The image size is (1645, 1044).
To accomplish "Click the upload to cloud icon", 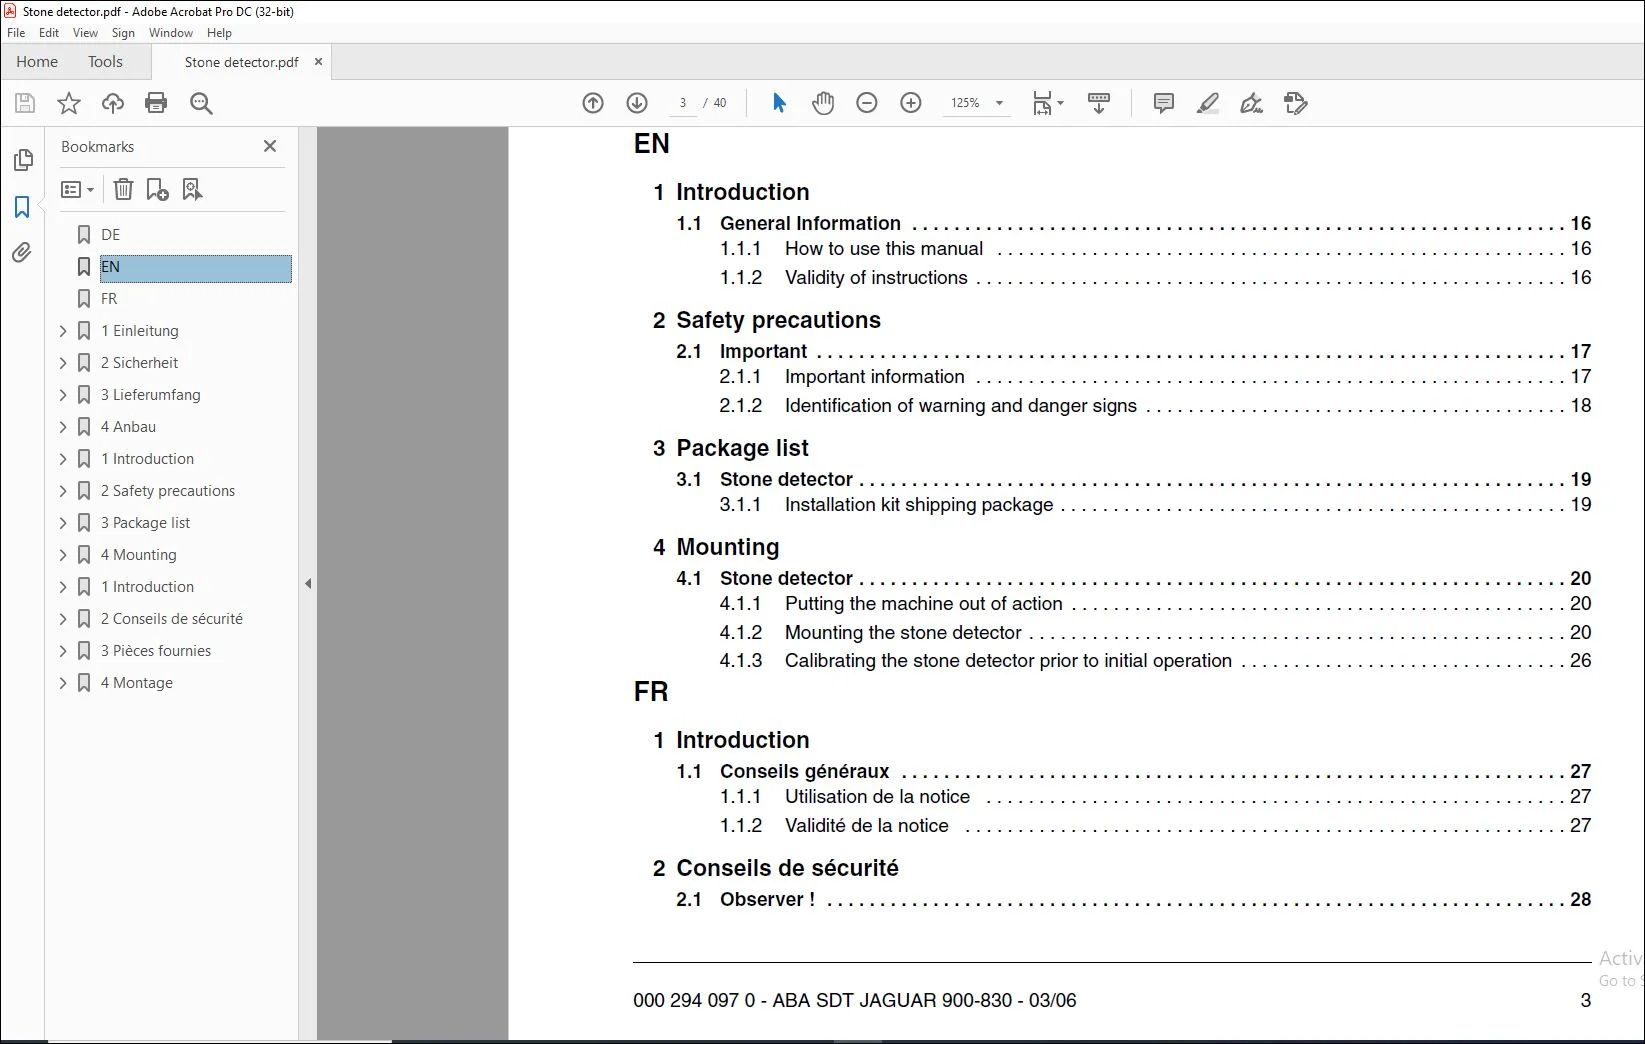I will click(x=113, y=103).
